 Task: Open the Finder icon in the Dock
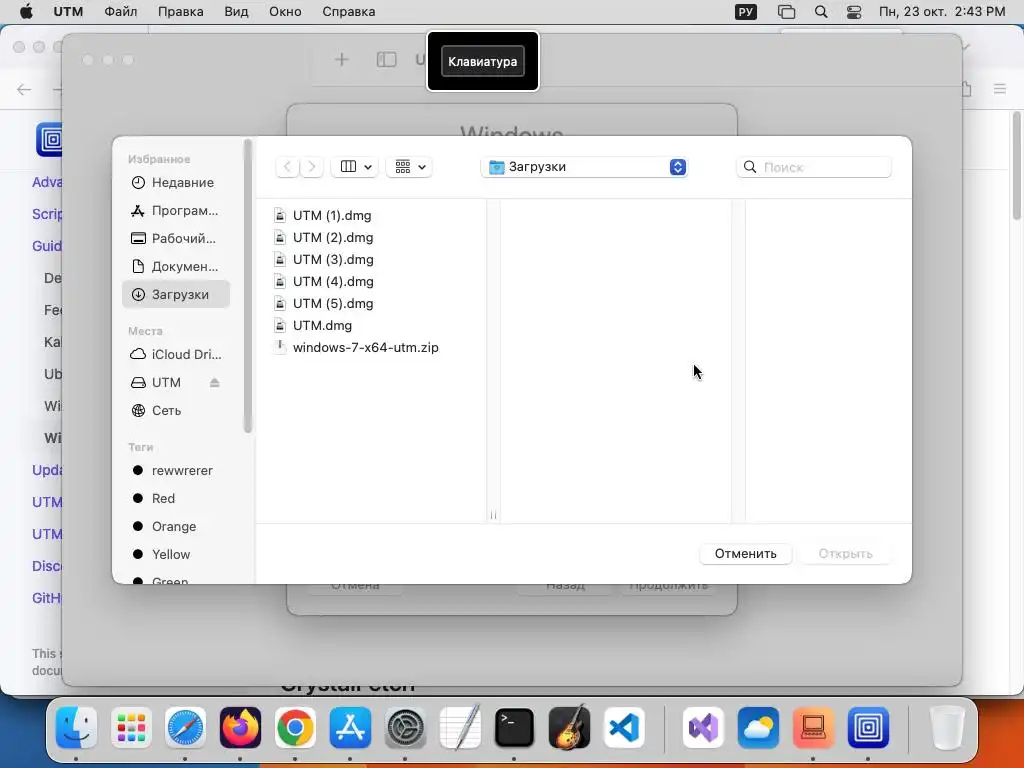click(76, 728)
